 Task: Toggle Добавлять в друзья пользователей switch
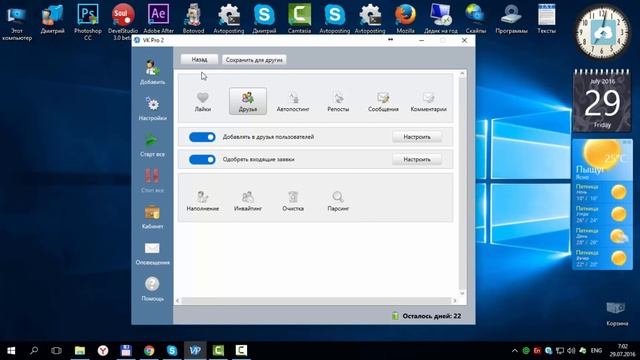point(202,137)
